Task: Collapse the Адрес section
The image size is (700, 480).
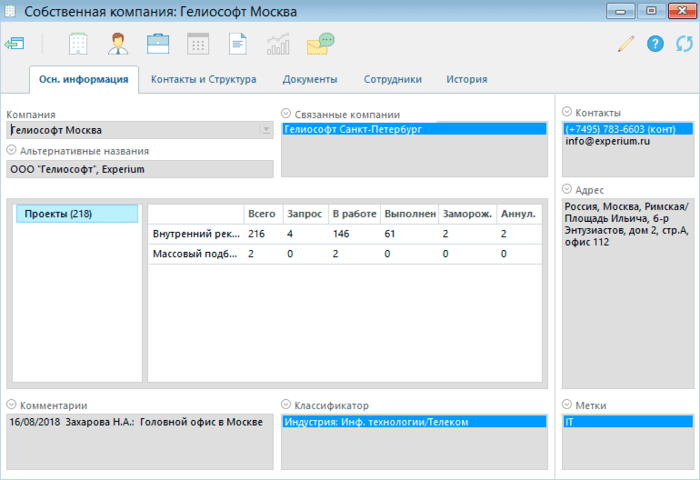Action: click(x=567, y=189)
